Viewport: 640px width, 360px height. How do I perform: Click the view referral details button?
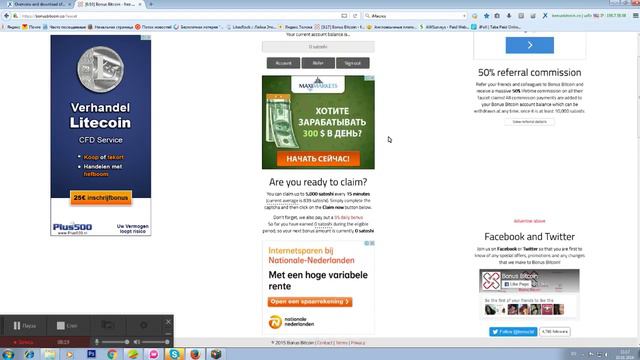coord(529,122)
